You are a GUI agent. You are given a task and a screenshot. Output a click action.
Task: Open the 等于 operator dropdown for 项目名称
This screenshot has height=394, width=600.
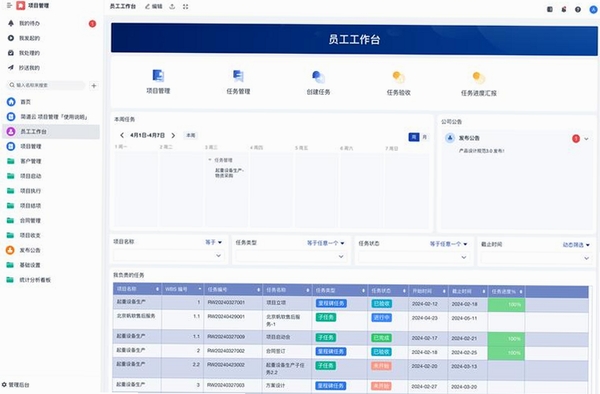coord(214,242)
